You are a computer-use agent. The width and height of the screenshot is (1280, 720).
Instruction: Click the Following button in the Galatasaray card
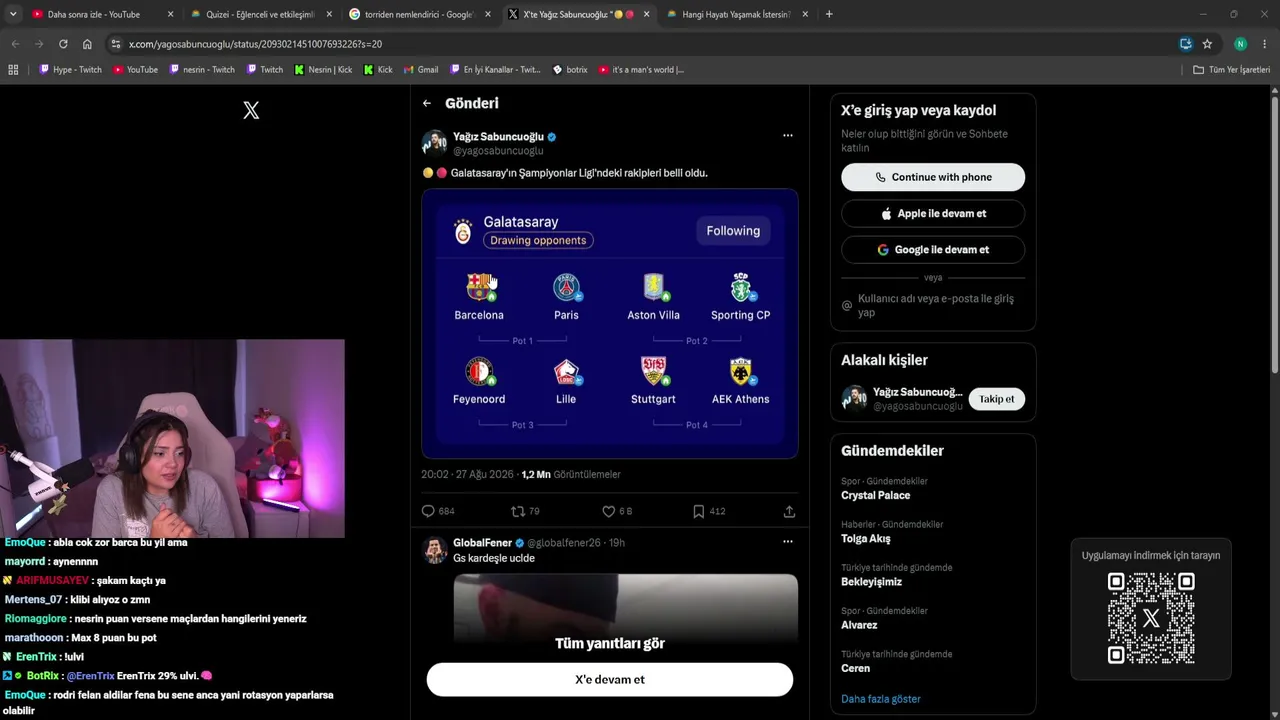pyautogui.click(x=733, y=231)
